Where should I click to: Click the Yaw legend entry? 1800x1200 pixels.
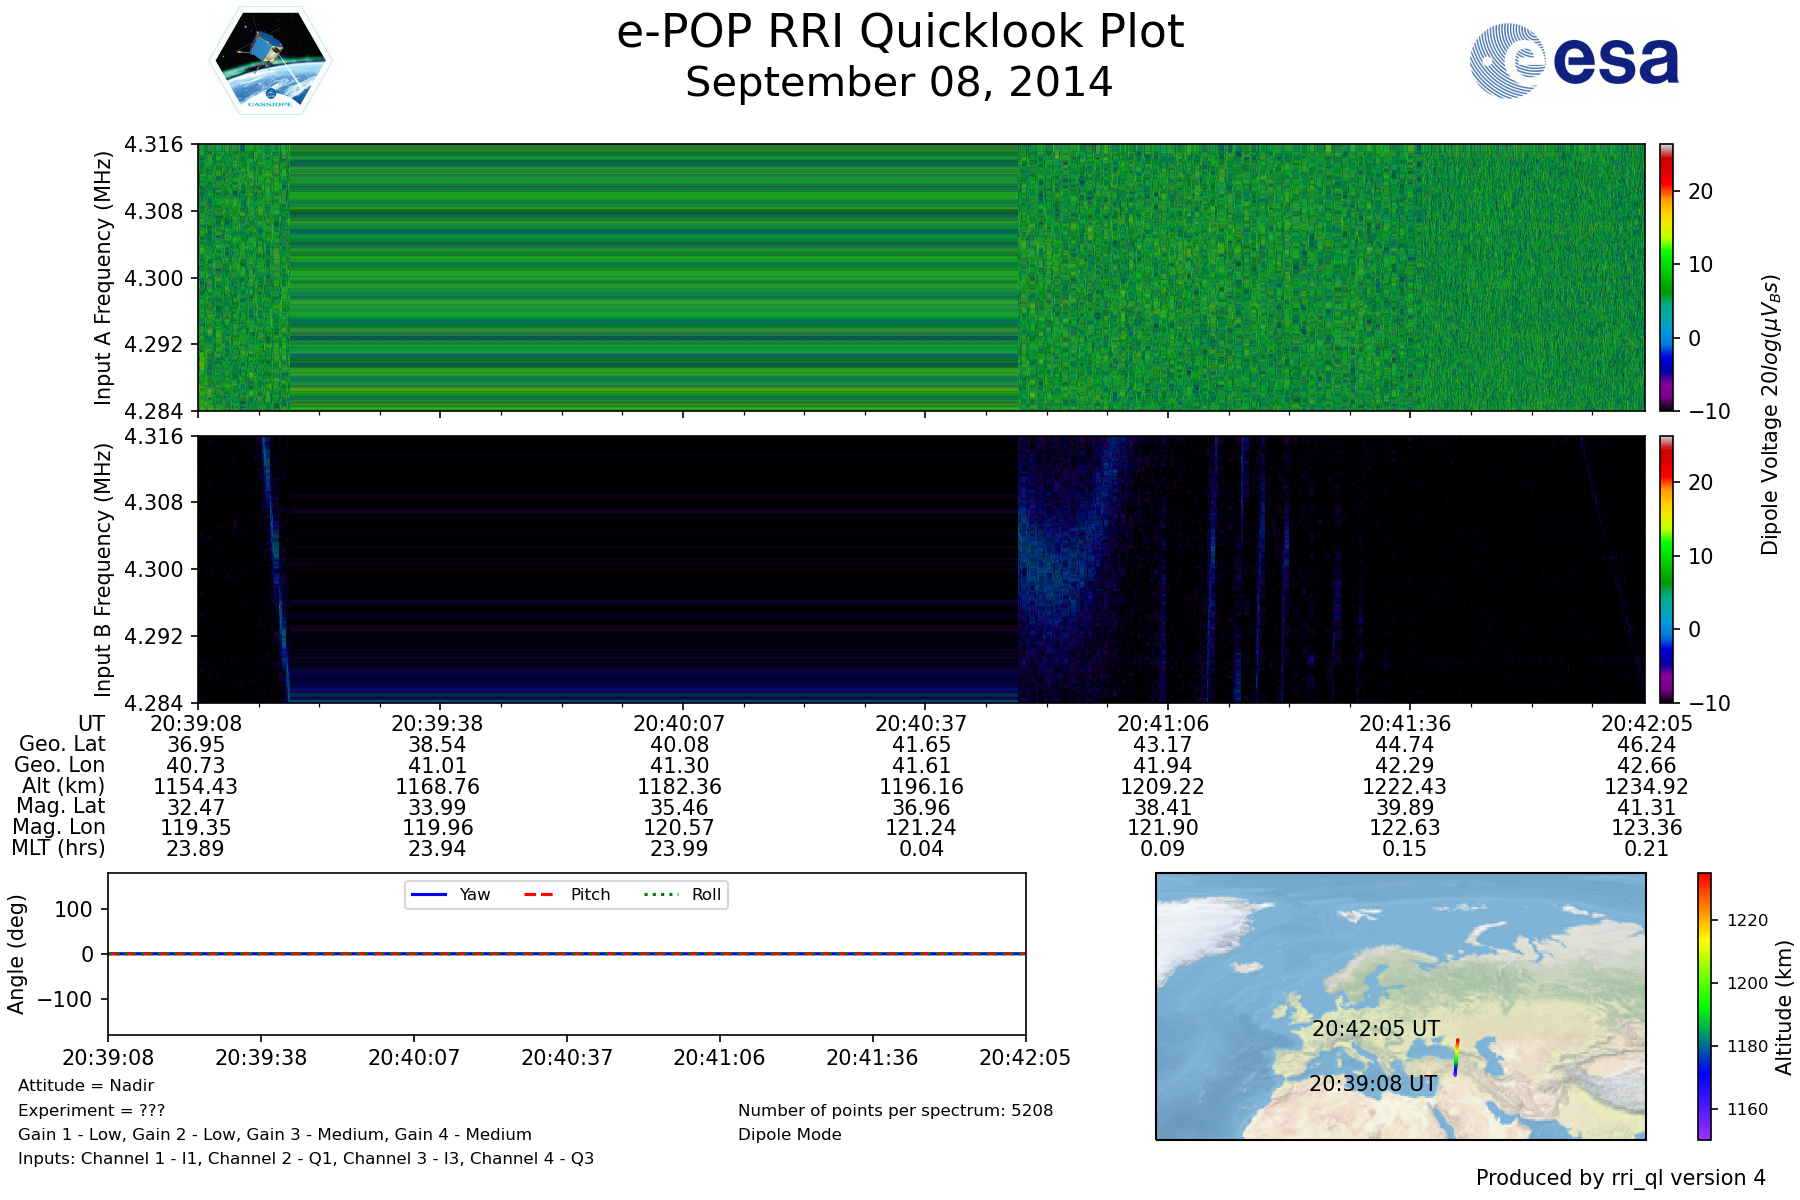[x=450, y=894]
